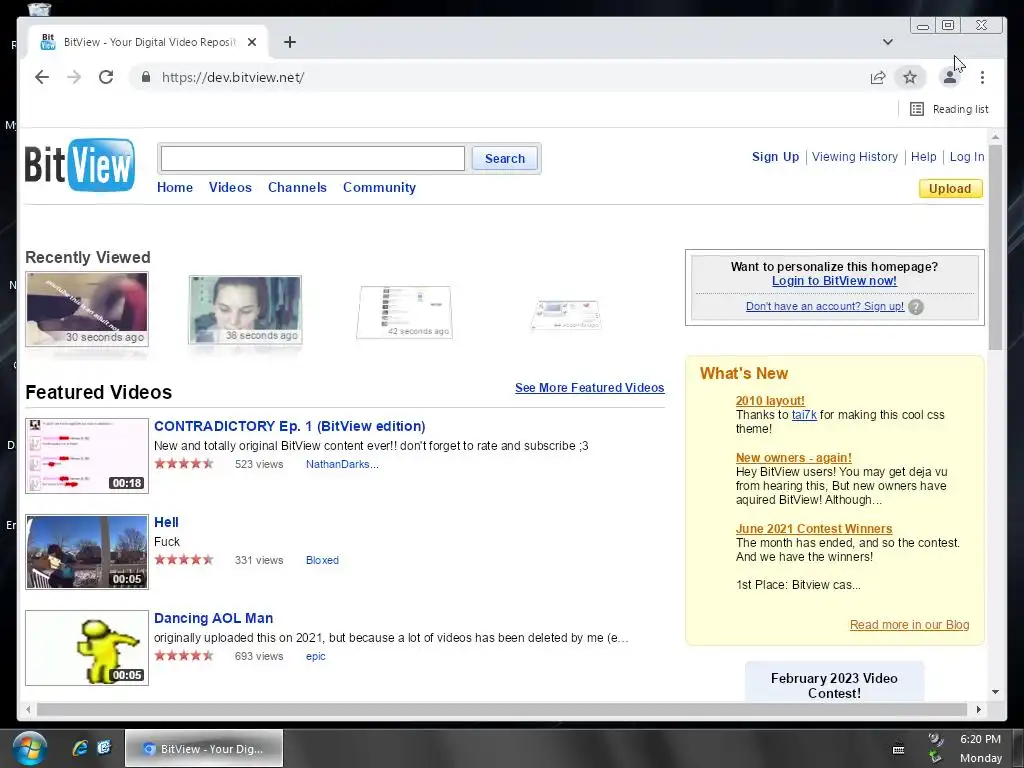This screenshot has height=768, width=1024.
Task: Open the Hell video title link
Action: pos(166,522)
